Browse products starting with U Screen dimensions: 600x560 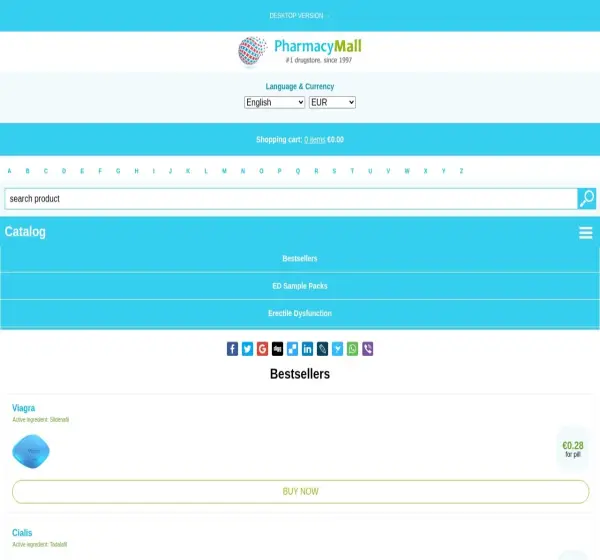(x=370, y=171)
